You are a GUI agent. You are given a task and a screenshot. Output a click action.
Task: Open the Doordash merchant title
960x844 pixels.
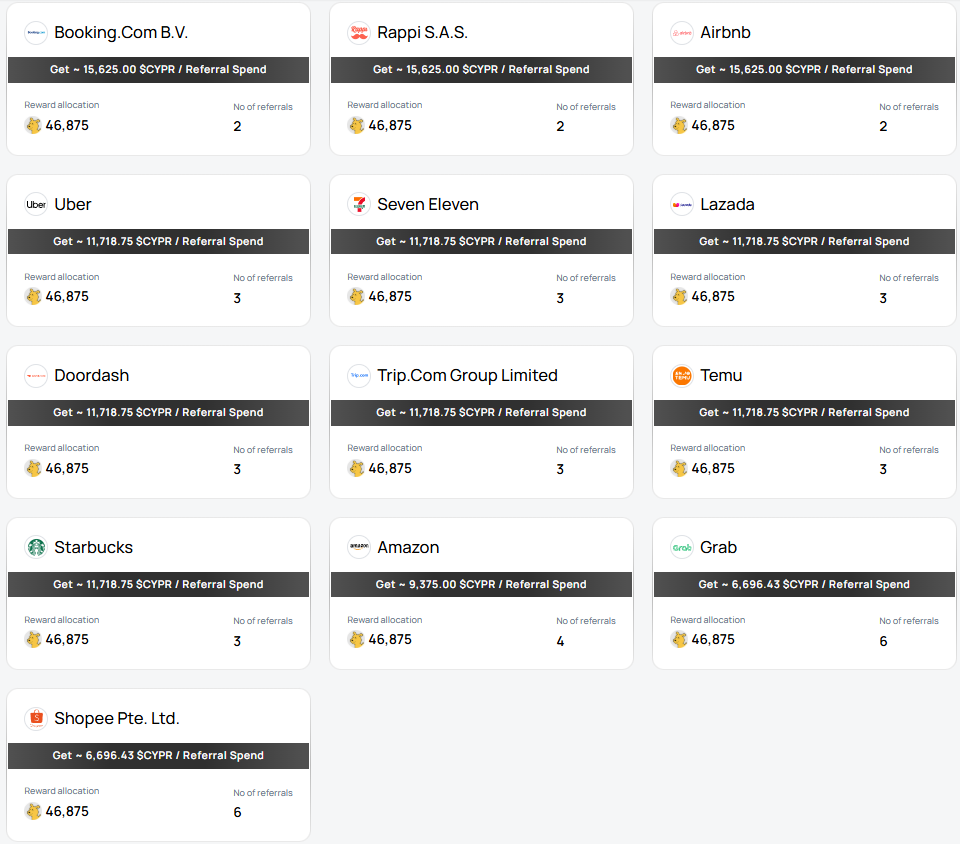coord(91,376)
